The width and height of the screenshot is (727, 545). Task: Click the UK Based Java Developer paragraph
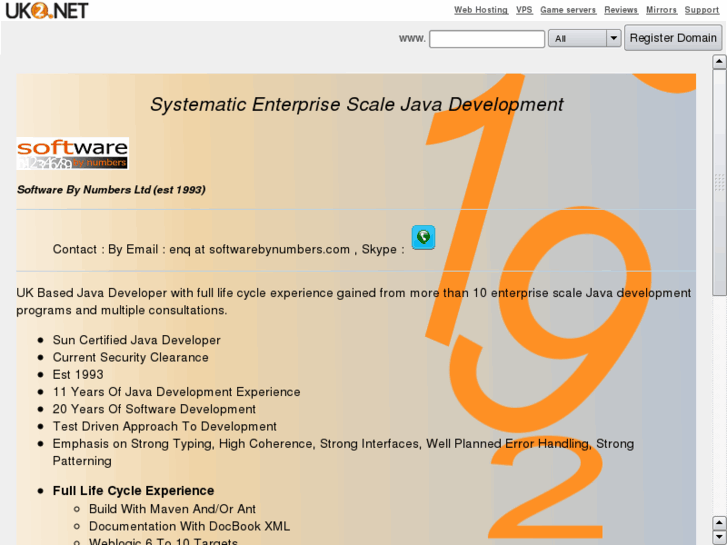pos(354,301)
